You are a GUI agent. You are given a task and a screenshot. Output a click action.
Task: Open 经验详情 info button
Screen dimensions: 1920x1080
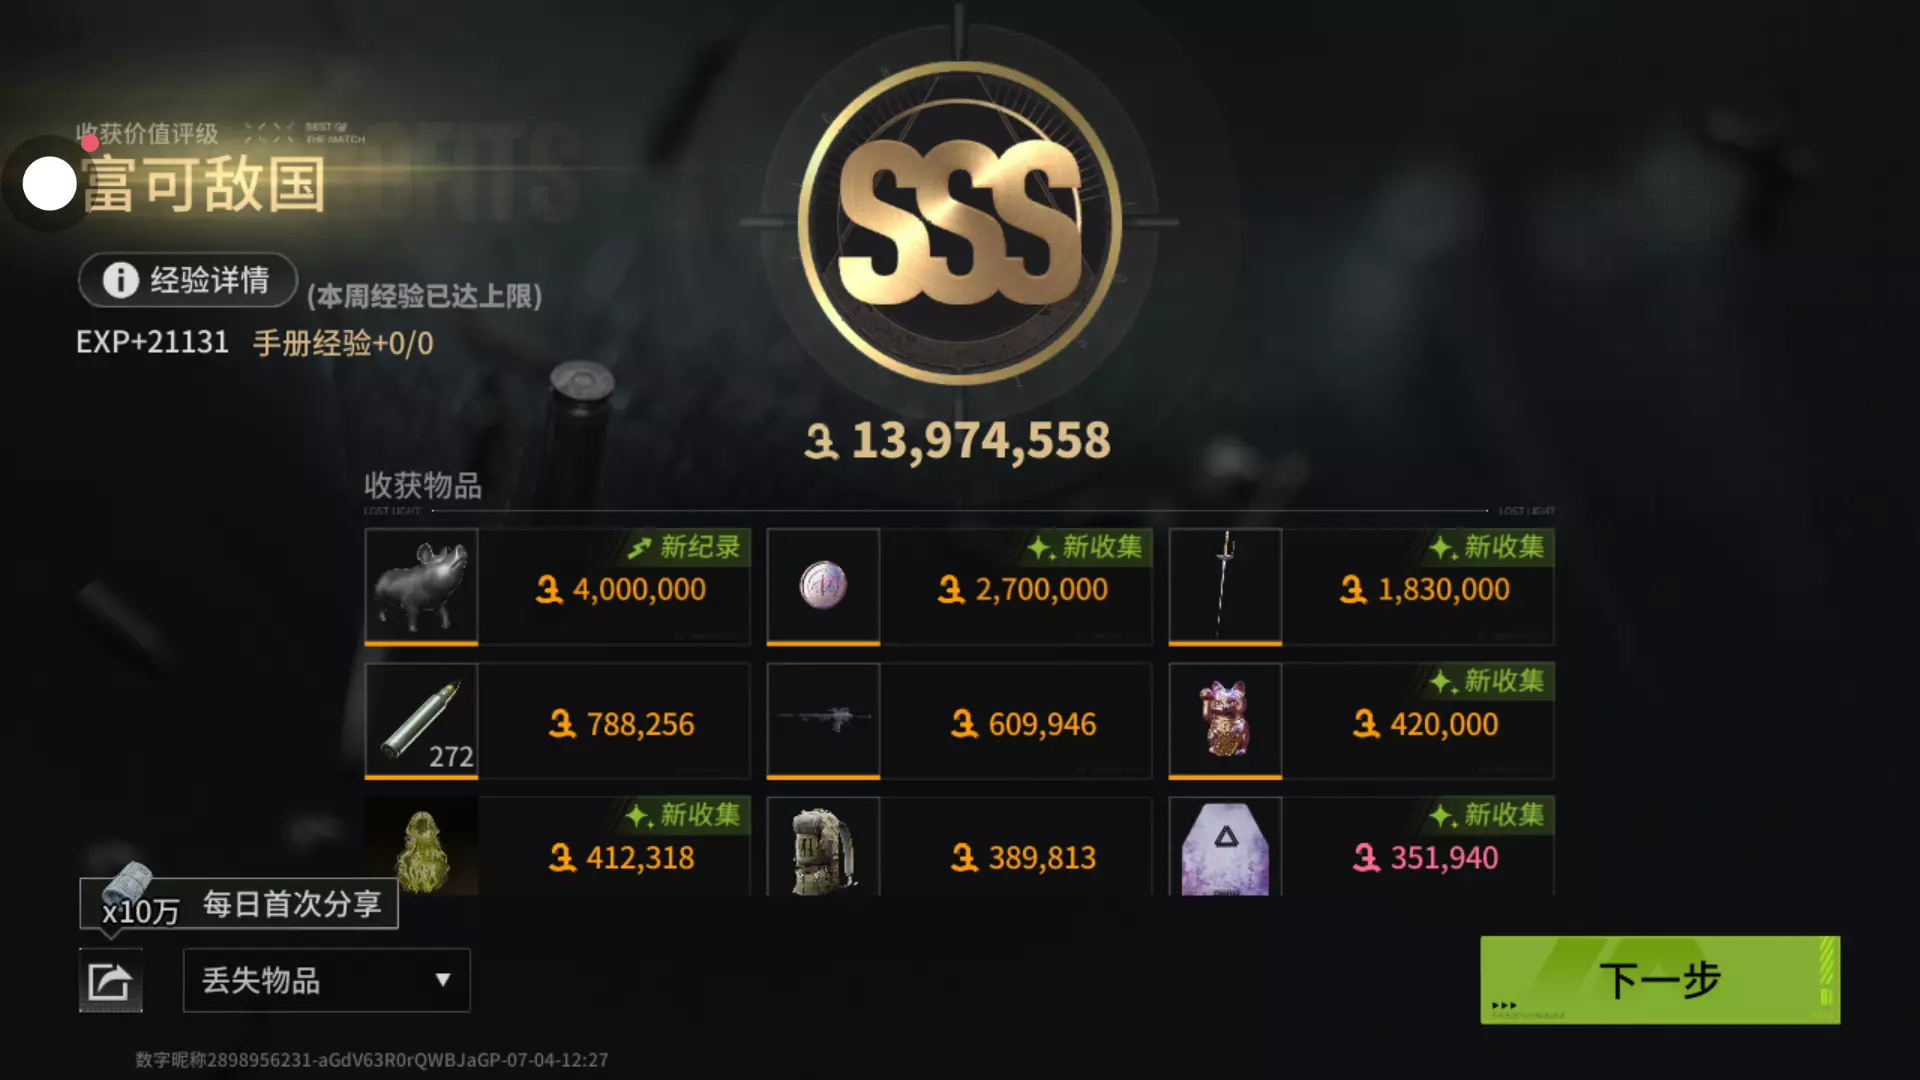[x=188, y=280]
